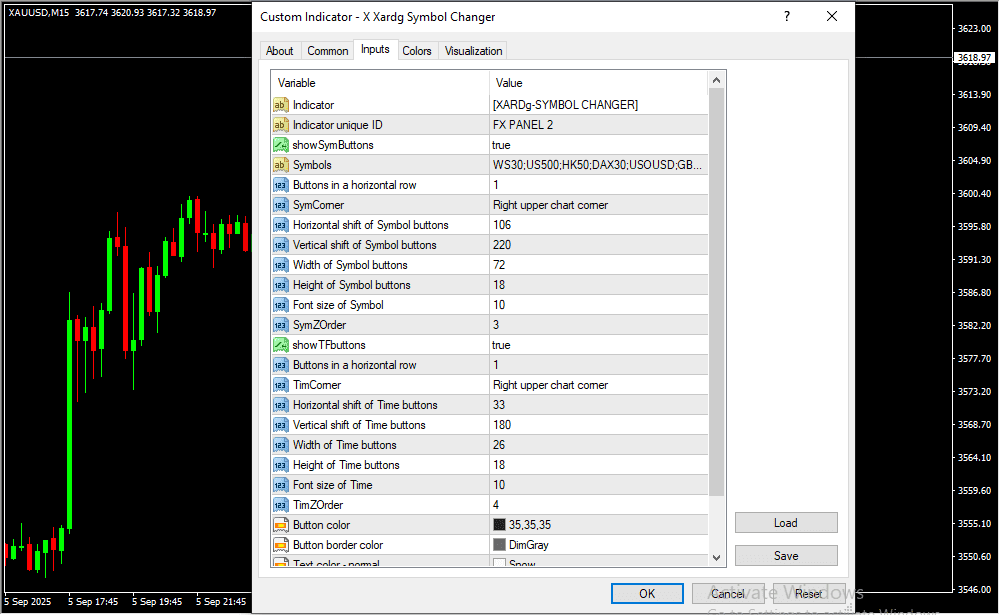The width and height of the screenshot is (1000, 615).
Task: Click the color icon beside Button border color
Action: point(280,545)
